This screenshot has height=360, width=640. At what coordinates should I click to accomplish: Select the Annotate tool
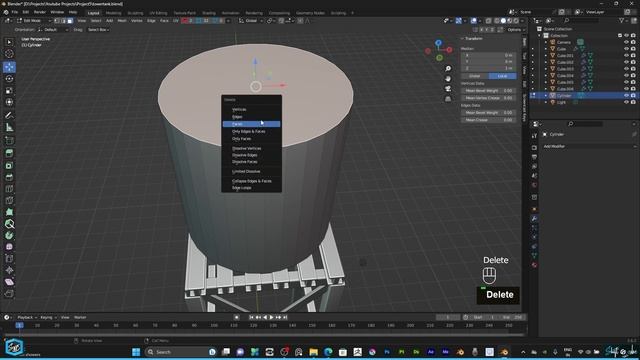[9, 116]
